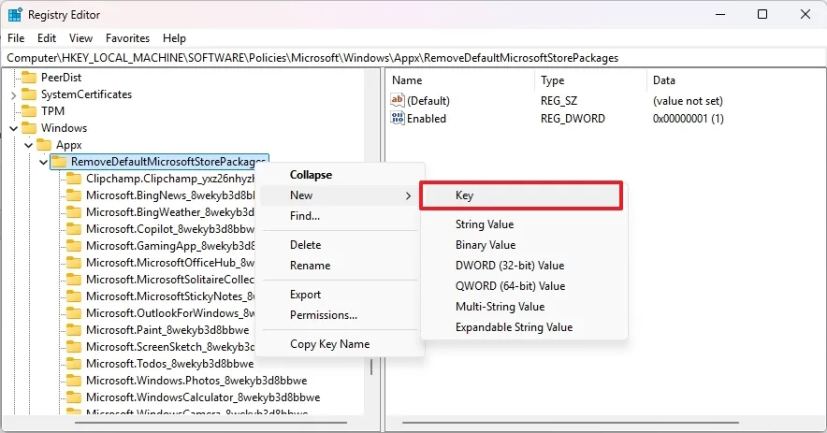
Task: Collapse the Windows tree node
Action: [x=13, y=128]
